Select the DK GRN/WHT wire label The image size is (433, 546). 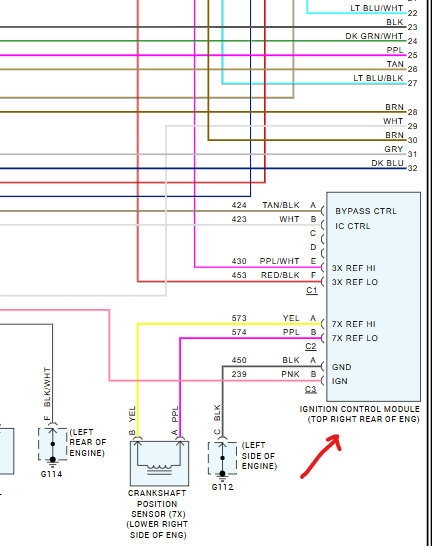374,36
